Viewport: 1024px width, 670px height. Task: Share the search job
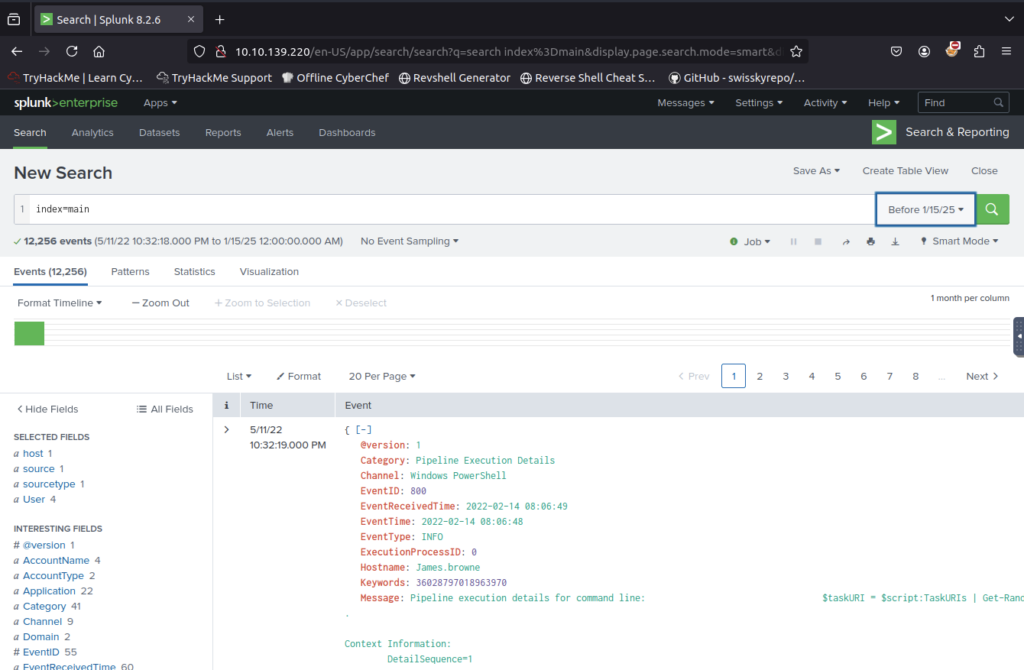846,242
